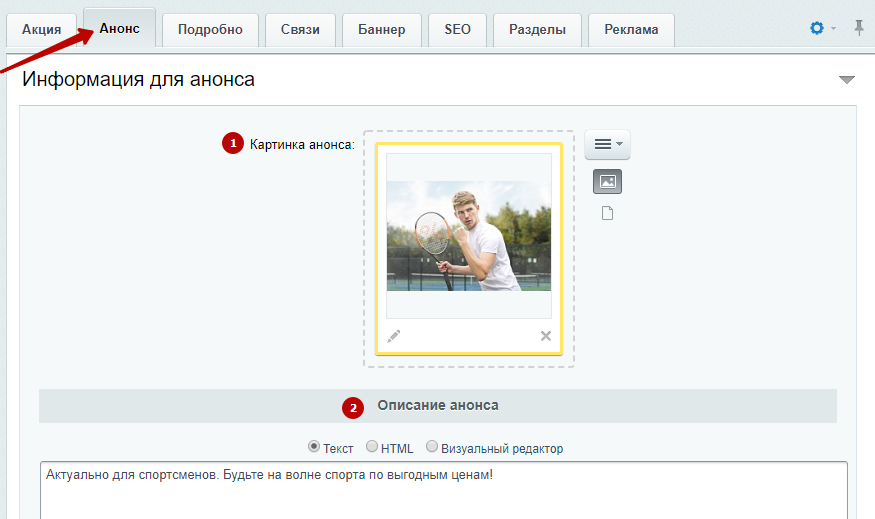Edit the announcement picture with the pencil
This screenshot has width=875, height=519.
point(393,336)
